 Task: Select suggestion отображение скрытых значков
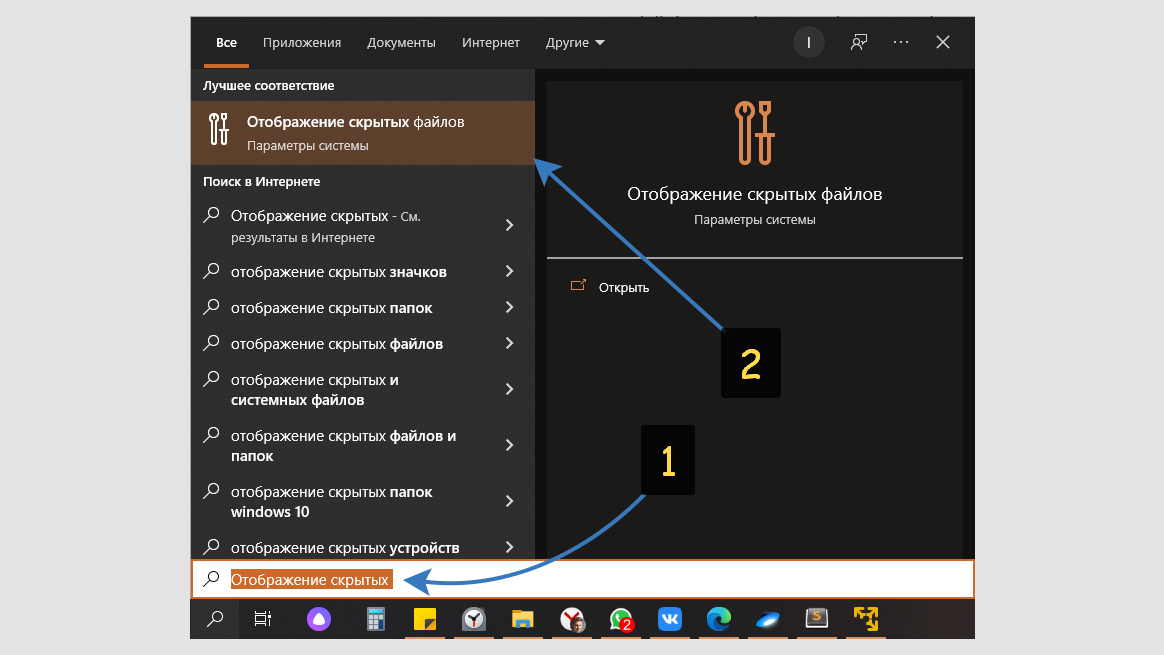pos(363,272)
